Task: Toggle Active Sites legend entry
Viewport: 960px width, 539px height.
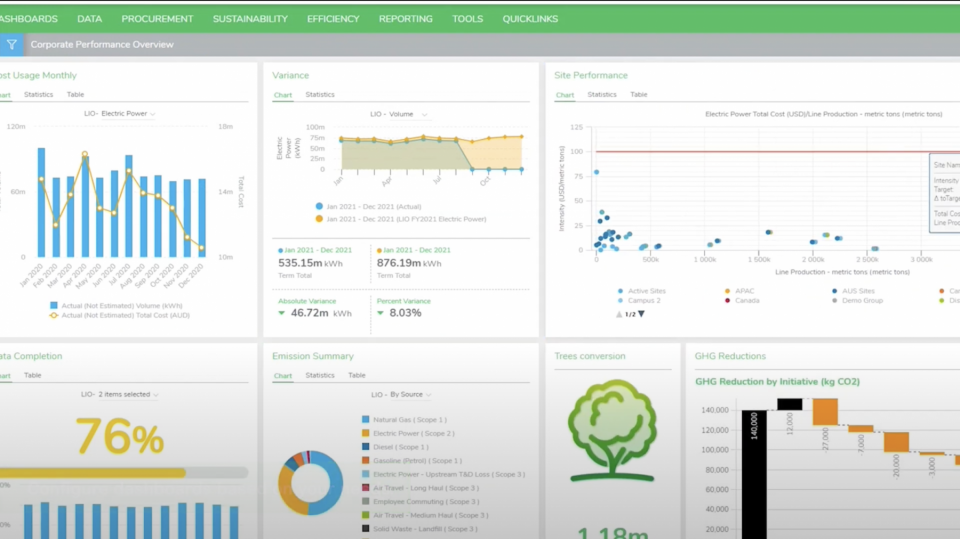Action: click(642, 291)
